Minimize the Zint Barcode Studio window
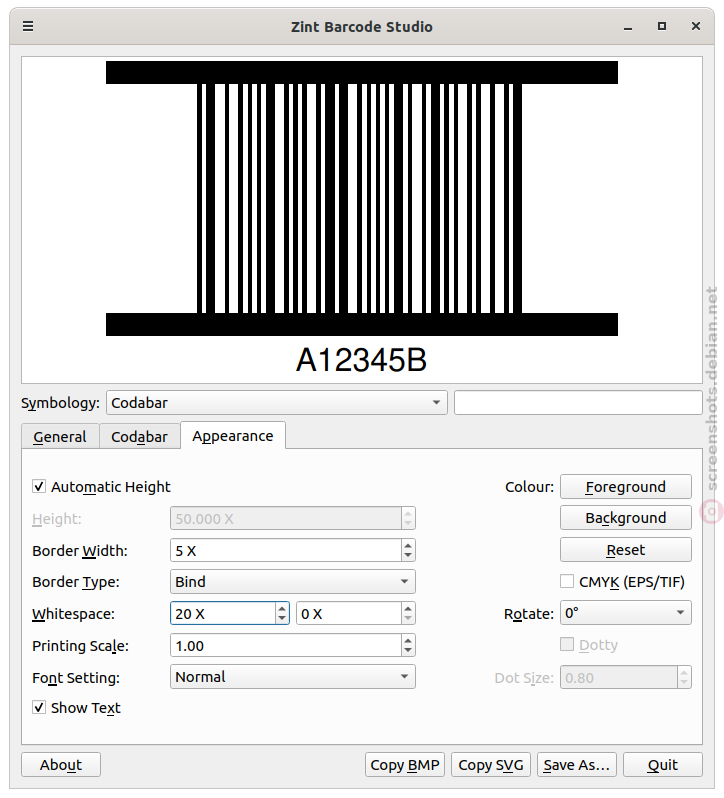724x798 pixels. click(628, 26)
